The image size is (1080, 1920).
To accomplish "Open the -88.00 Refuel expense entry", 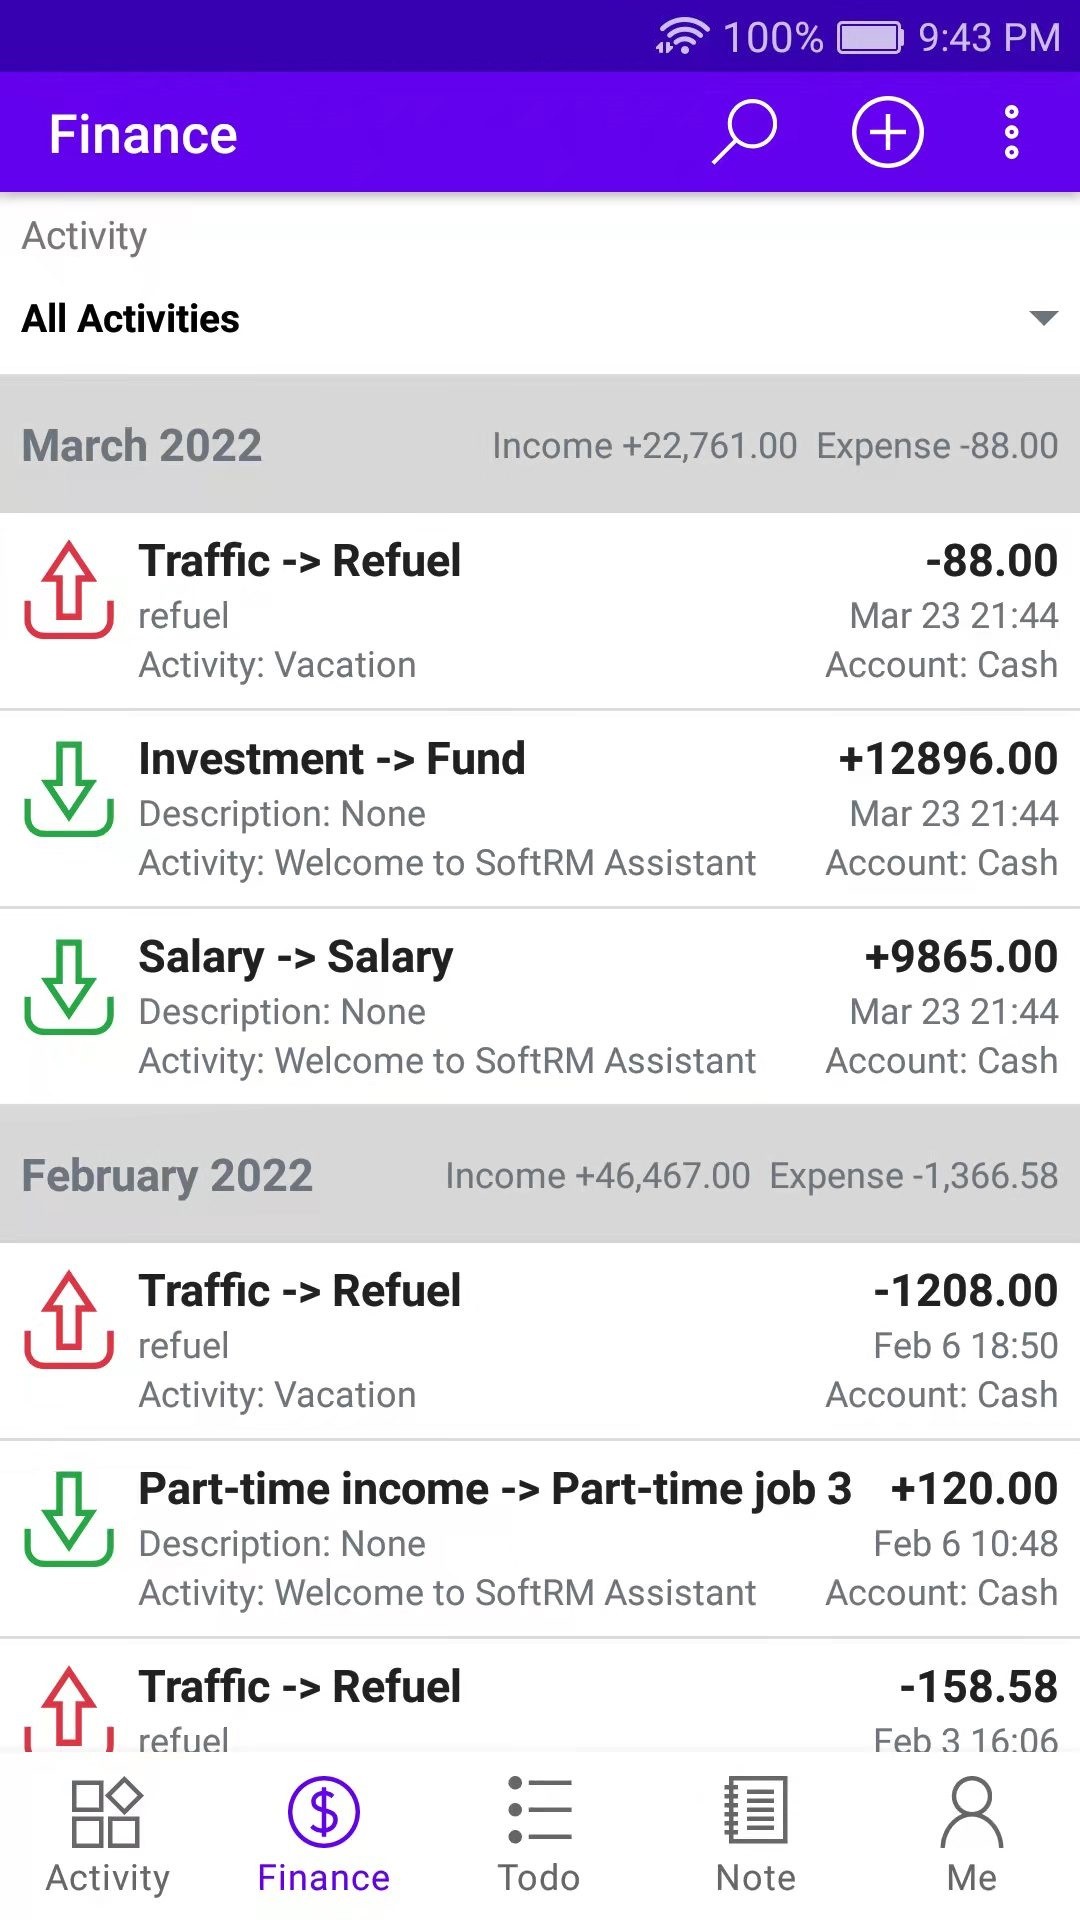I will (540, 611).
